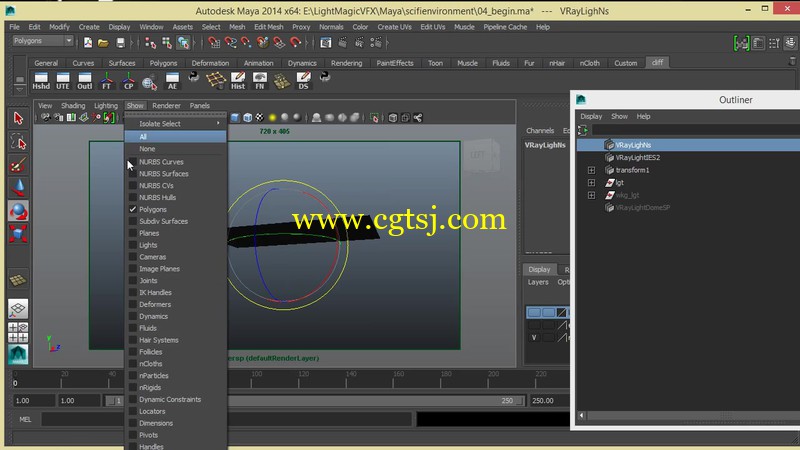This screenshot has width=800, height=450.
Task: Click the lattice grid shelf icon
Action: pos(216,79)
